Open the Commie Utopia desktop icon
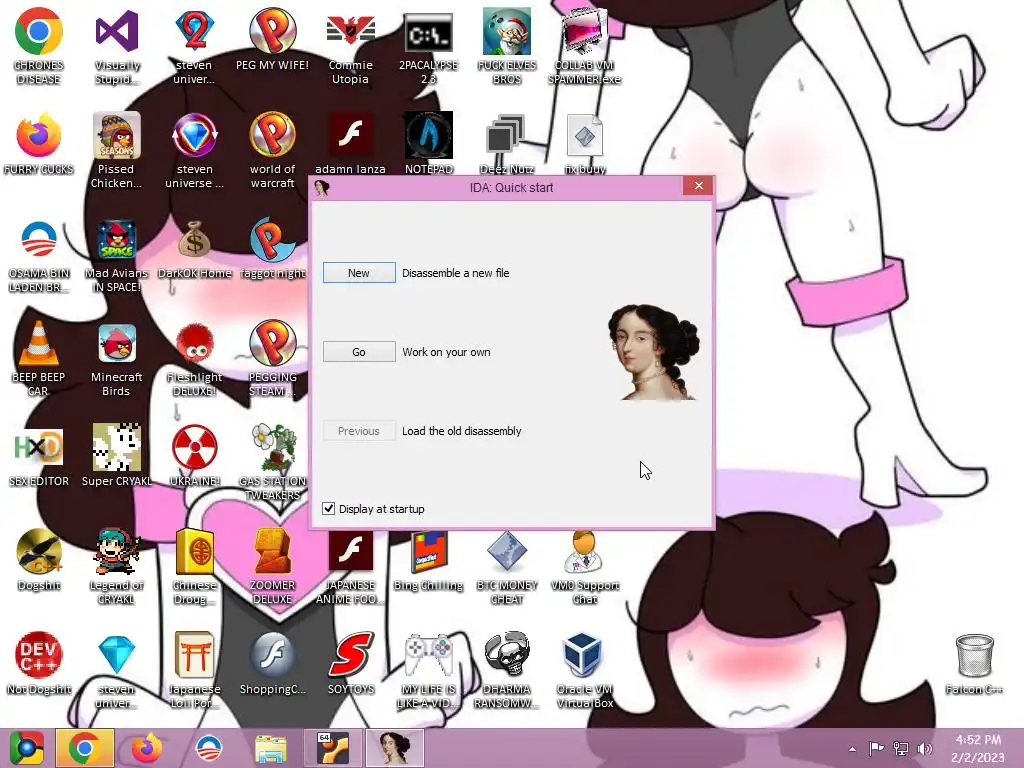1024x768 pixels. [x=350, y=46]
